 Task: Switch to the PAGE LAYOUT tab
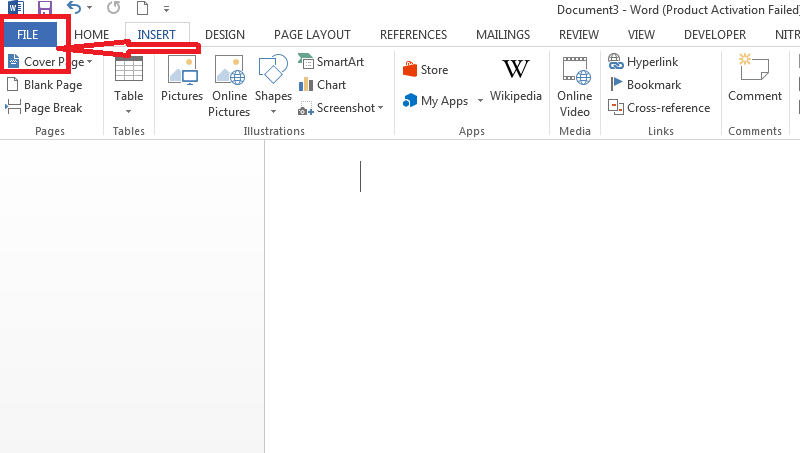(x=312, y=35)
